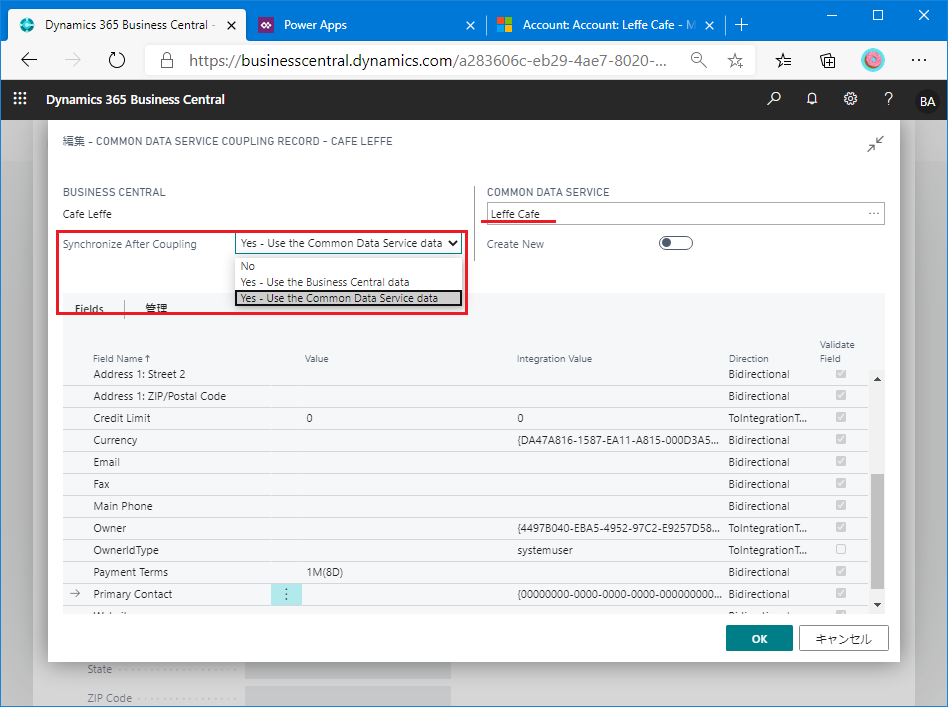Select No in the synchronize dropdown list

(348, 266)
